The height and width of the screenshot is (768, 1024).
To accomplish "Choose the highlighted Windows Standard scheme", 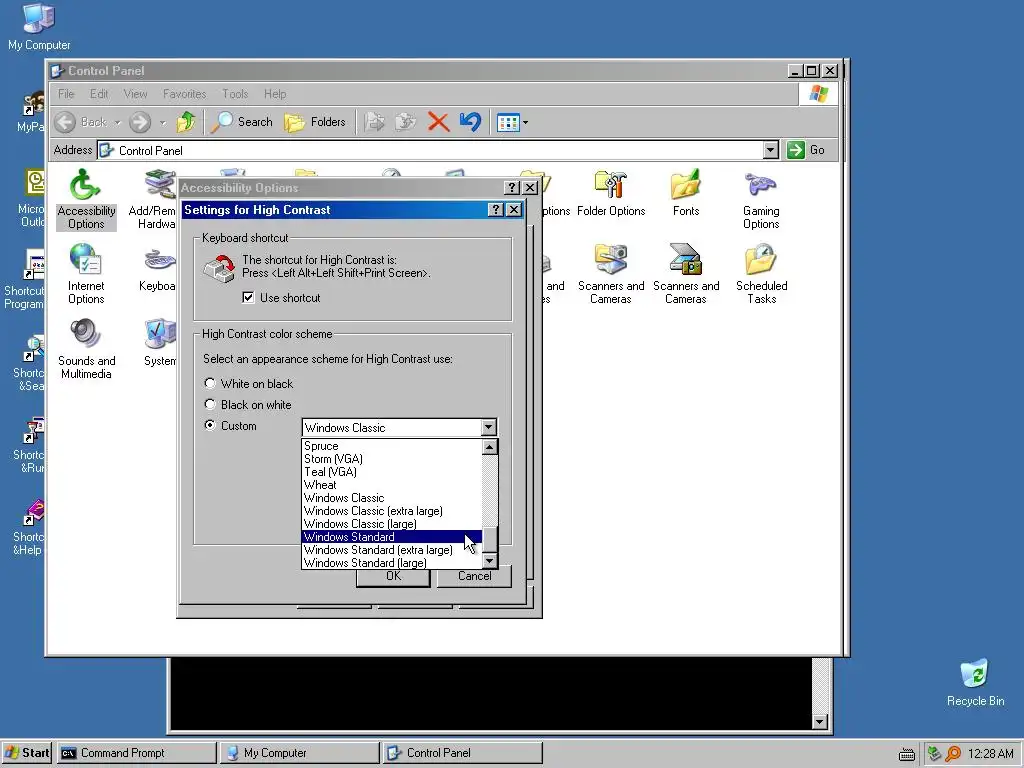I will 392,537.
